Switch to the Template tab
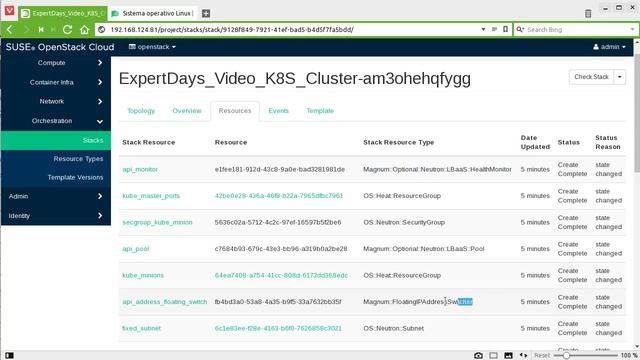The height and width of the screenshot is (360, 640). click(320, 111)
